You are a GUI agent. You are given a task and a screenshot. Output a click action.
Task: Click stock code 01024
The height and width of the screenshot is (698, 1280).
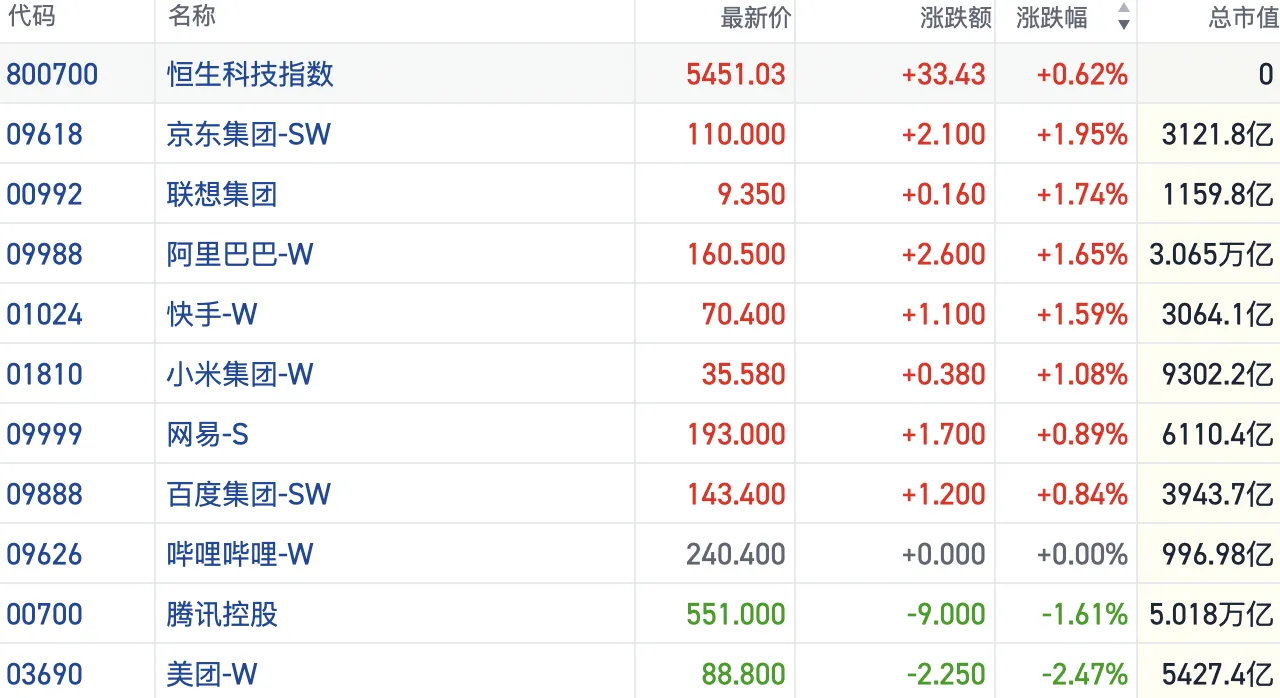(x=44, y=314)
